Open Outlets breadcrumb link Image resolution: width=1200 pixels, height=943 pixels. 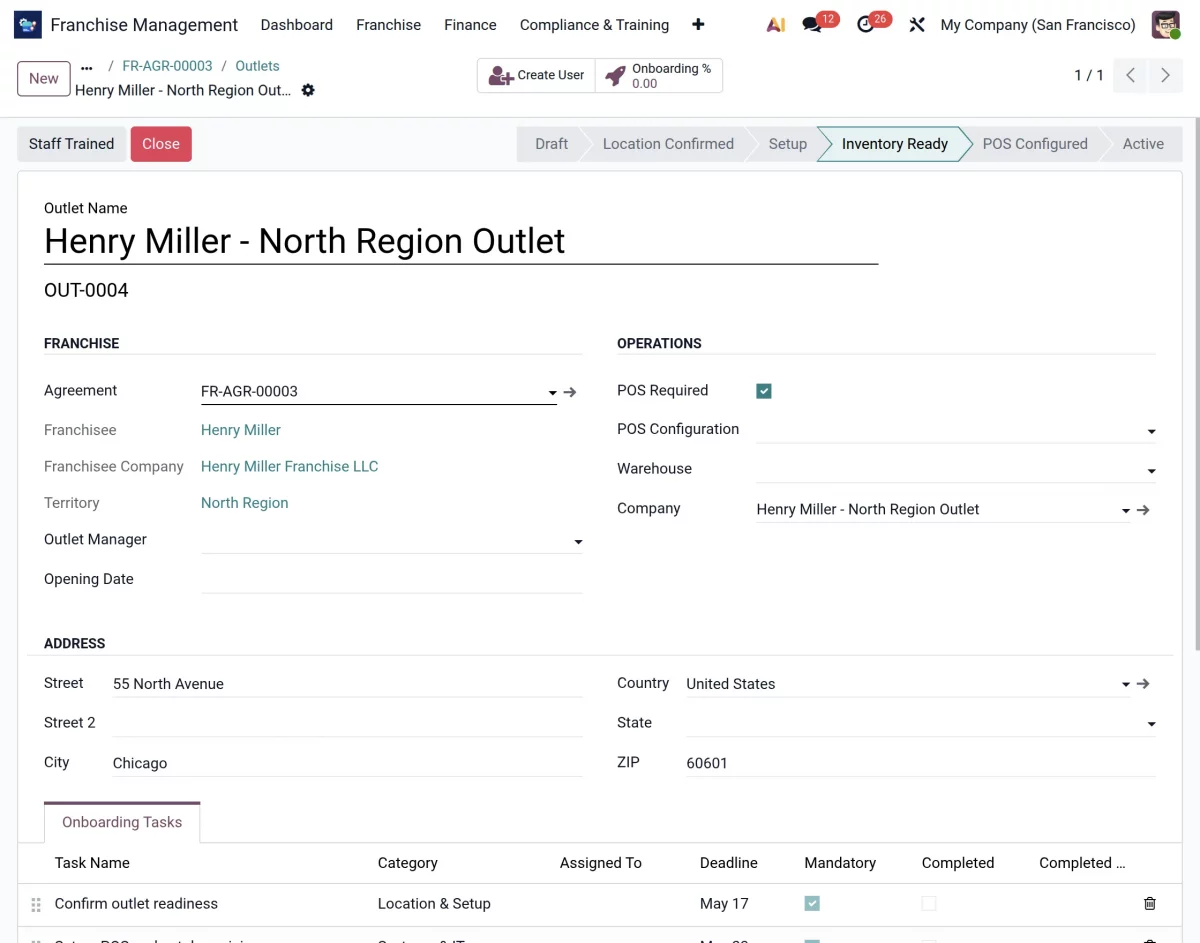257,66
